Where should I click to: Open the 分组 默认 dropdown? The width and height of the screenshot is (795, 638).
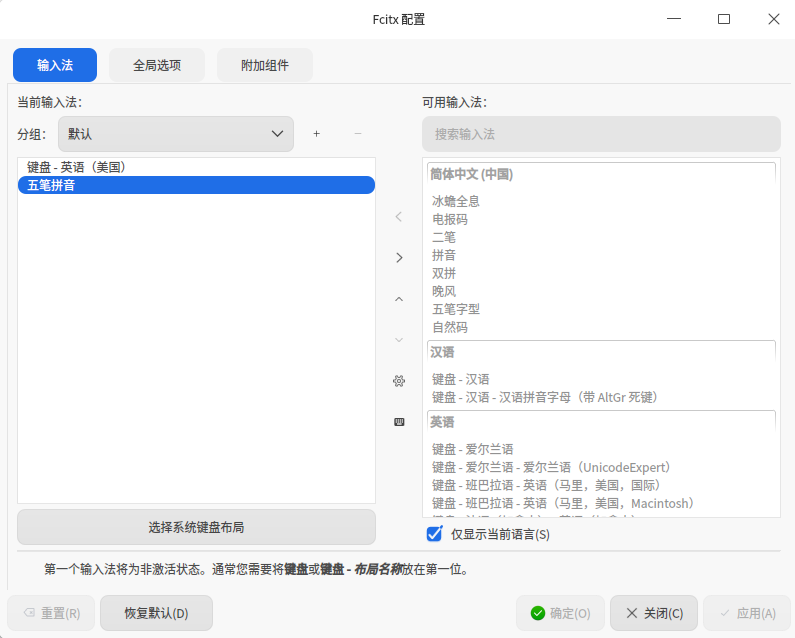click(176, 134)
